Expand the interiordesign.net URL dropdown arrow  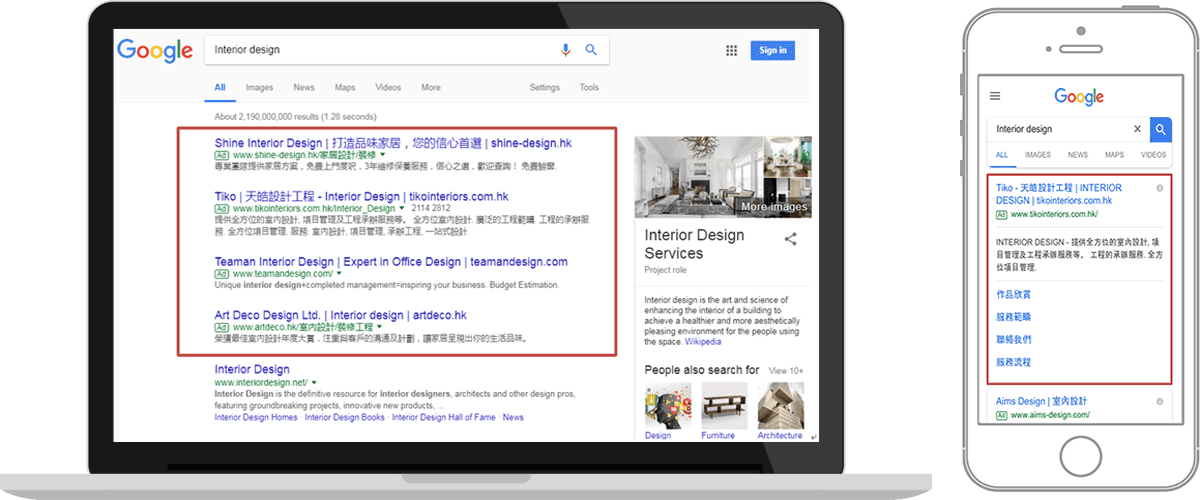tap(314, 383)
